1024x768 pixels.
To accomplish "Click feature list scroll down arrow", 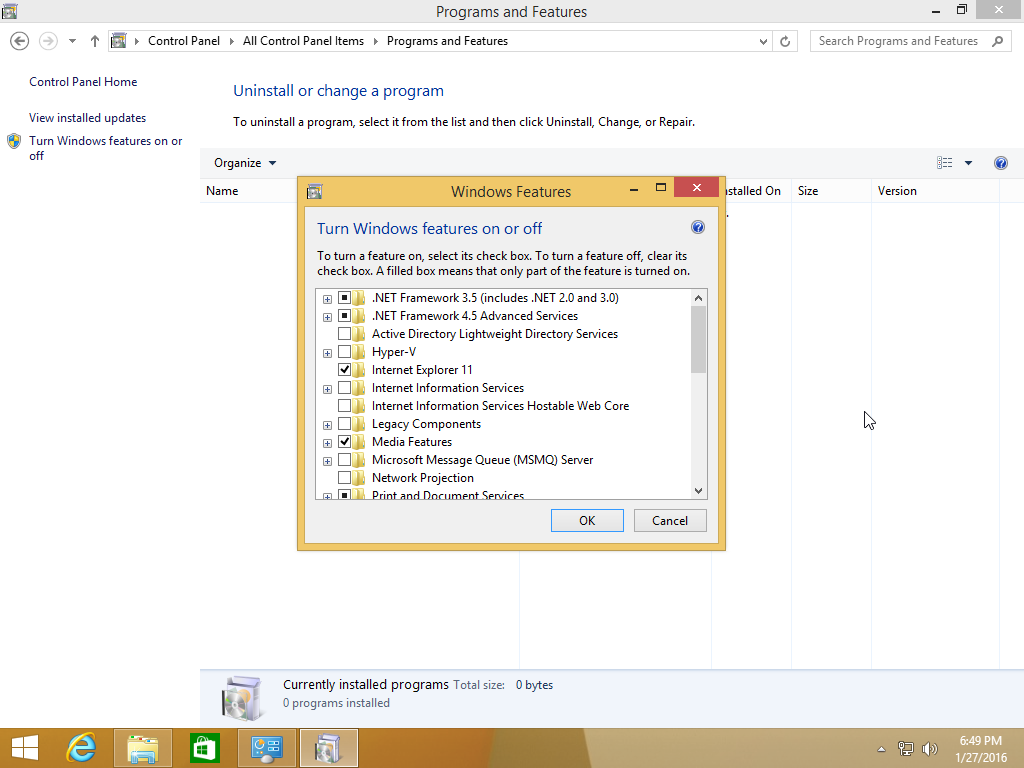I will 698,490.
